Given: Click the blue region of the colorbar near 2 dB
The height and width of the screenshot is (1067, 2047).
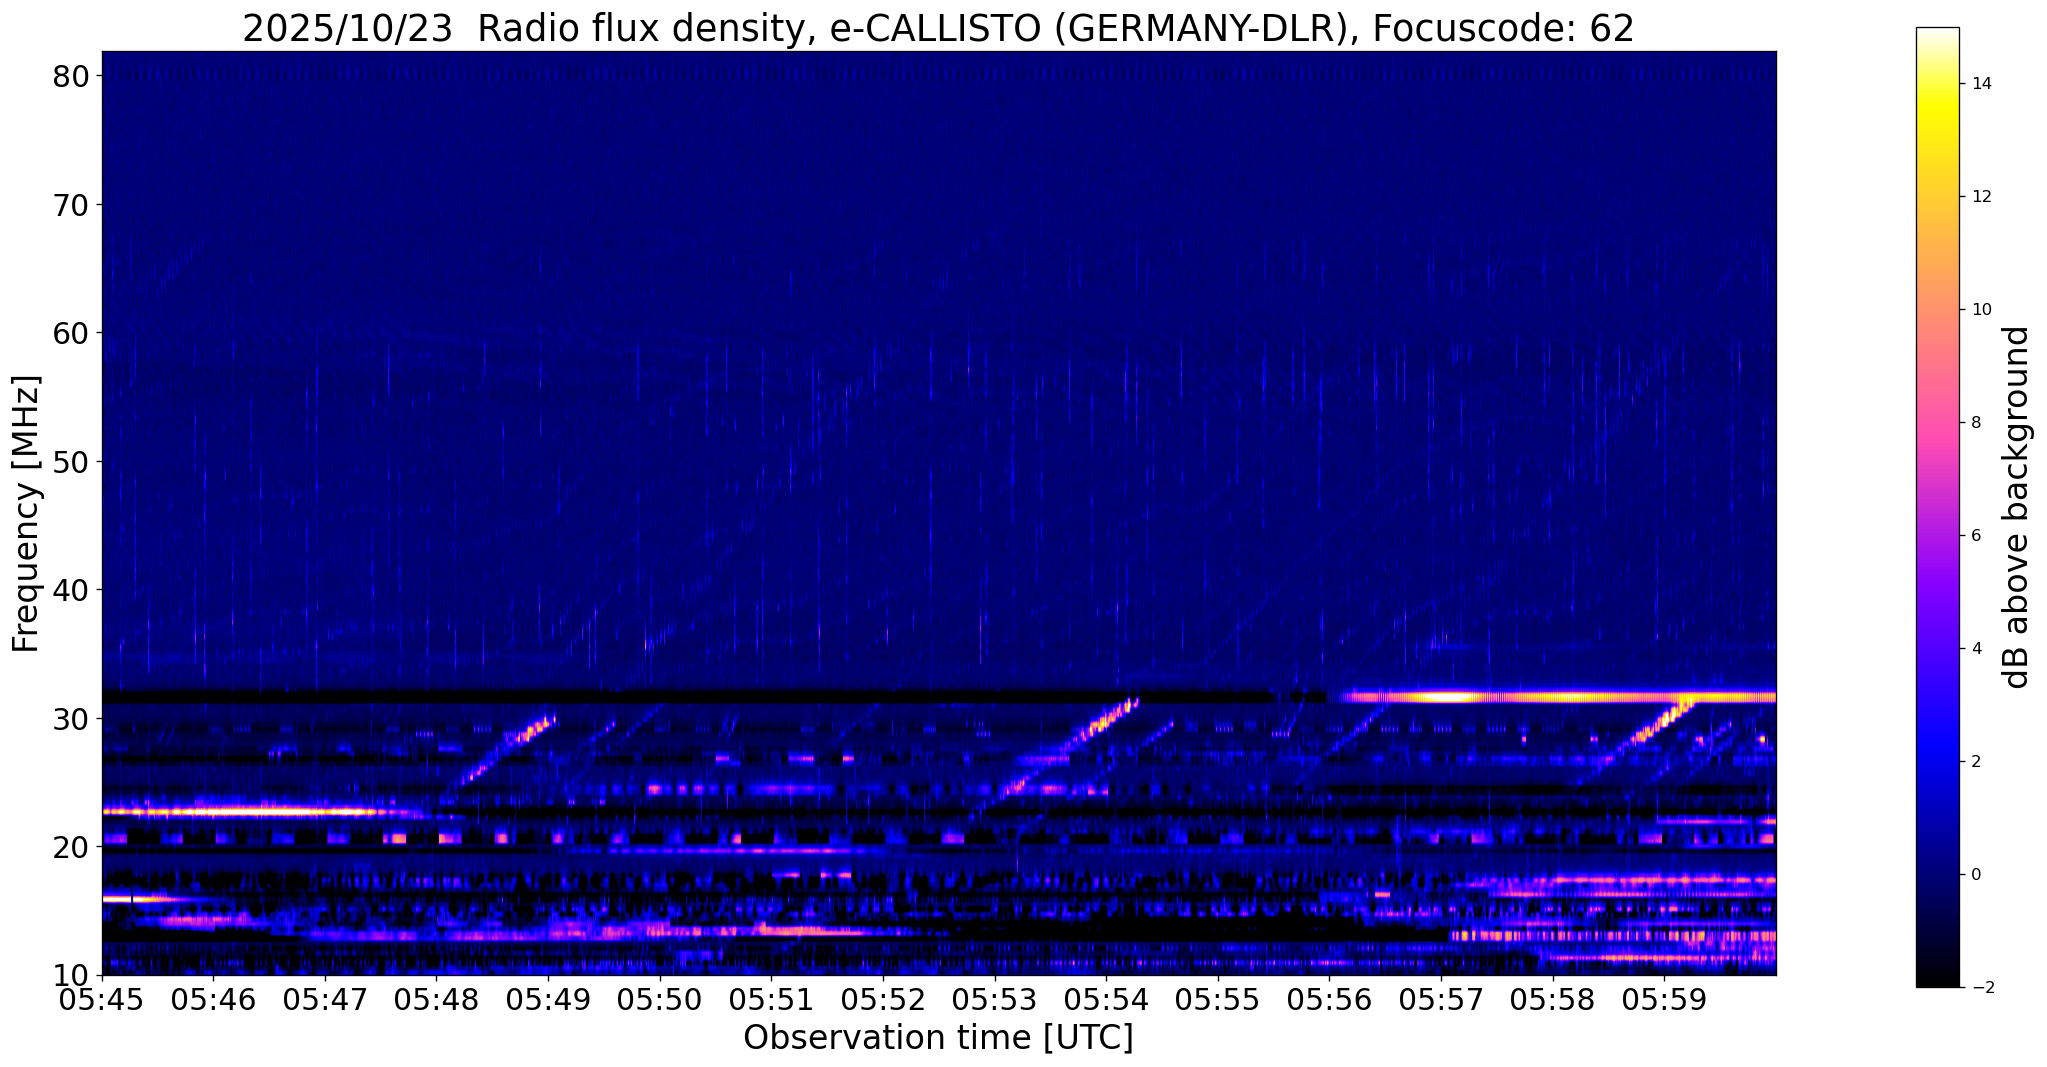Looking at the screenshot, I should (1937, 762).
